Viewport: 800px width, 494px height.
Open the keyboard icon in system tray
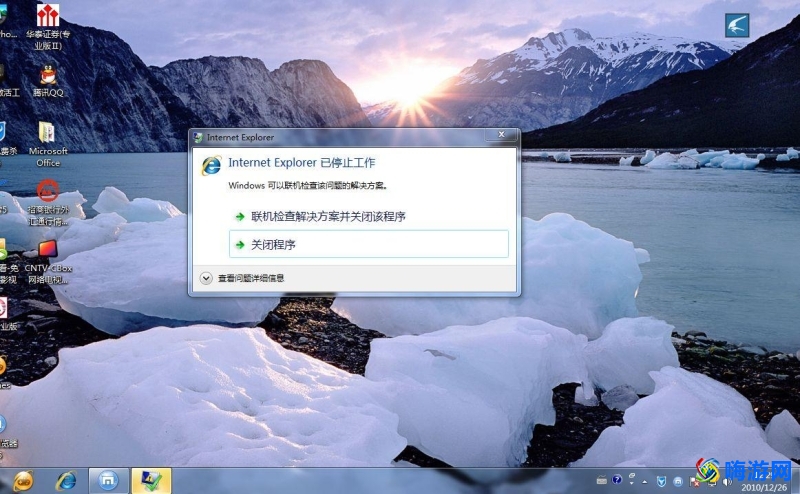coord(602,480)
